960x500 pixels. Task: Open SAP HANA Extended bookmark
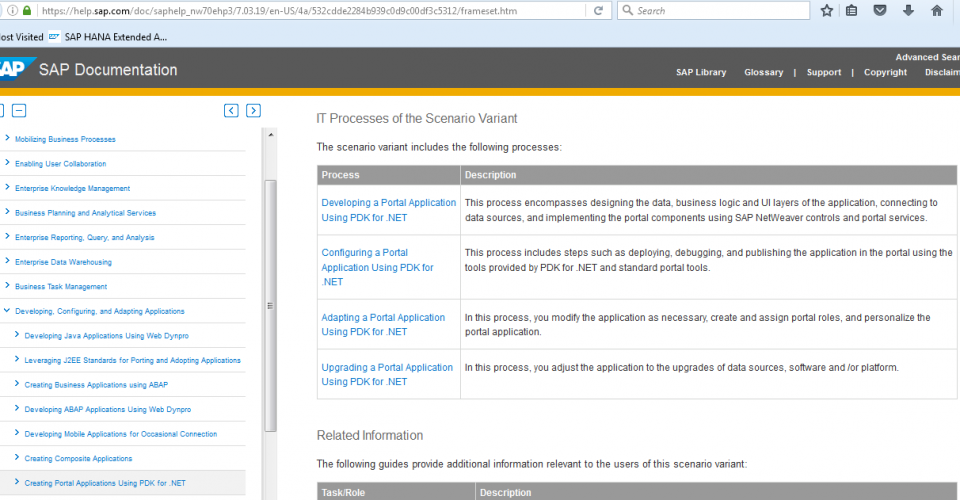[x=108, y=37]
